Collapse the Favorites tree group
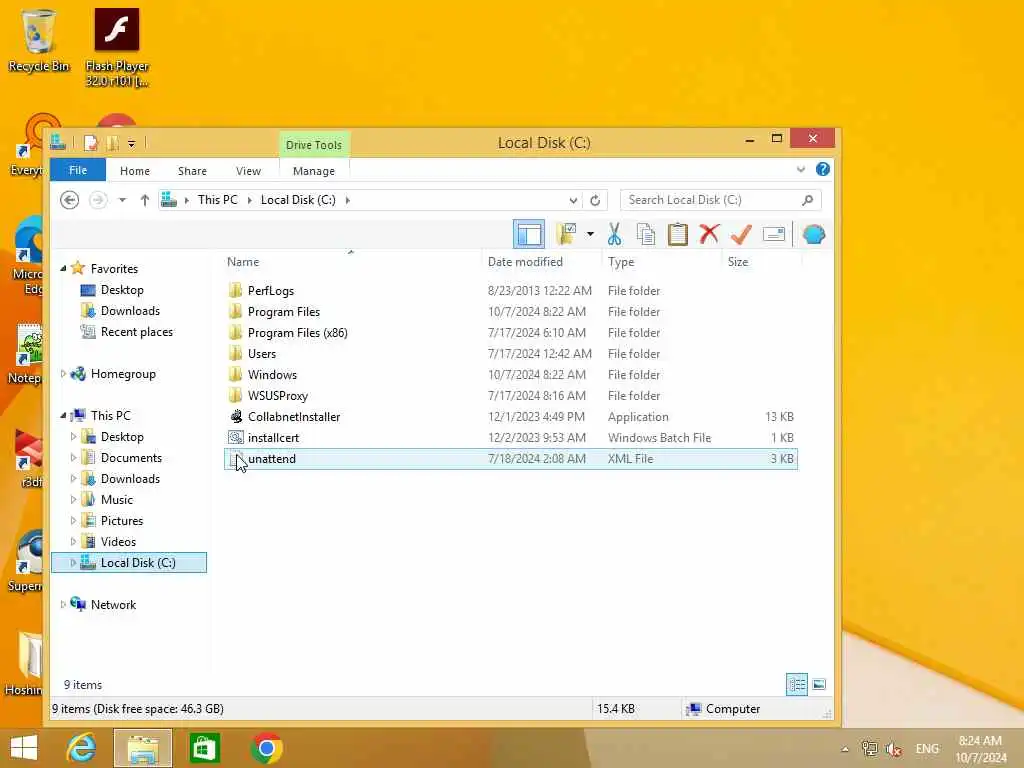Image resolution: width=1024 pixels, height=768 pixels. [x=63, y=268]
